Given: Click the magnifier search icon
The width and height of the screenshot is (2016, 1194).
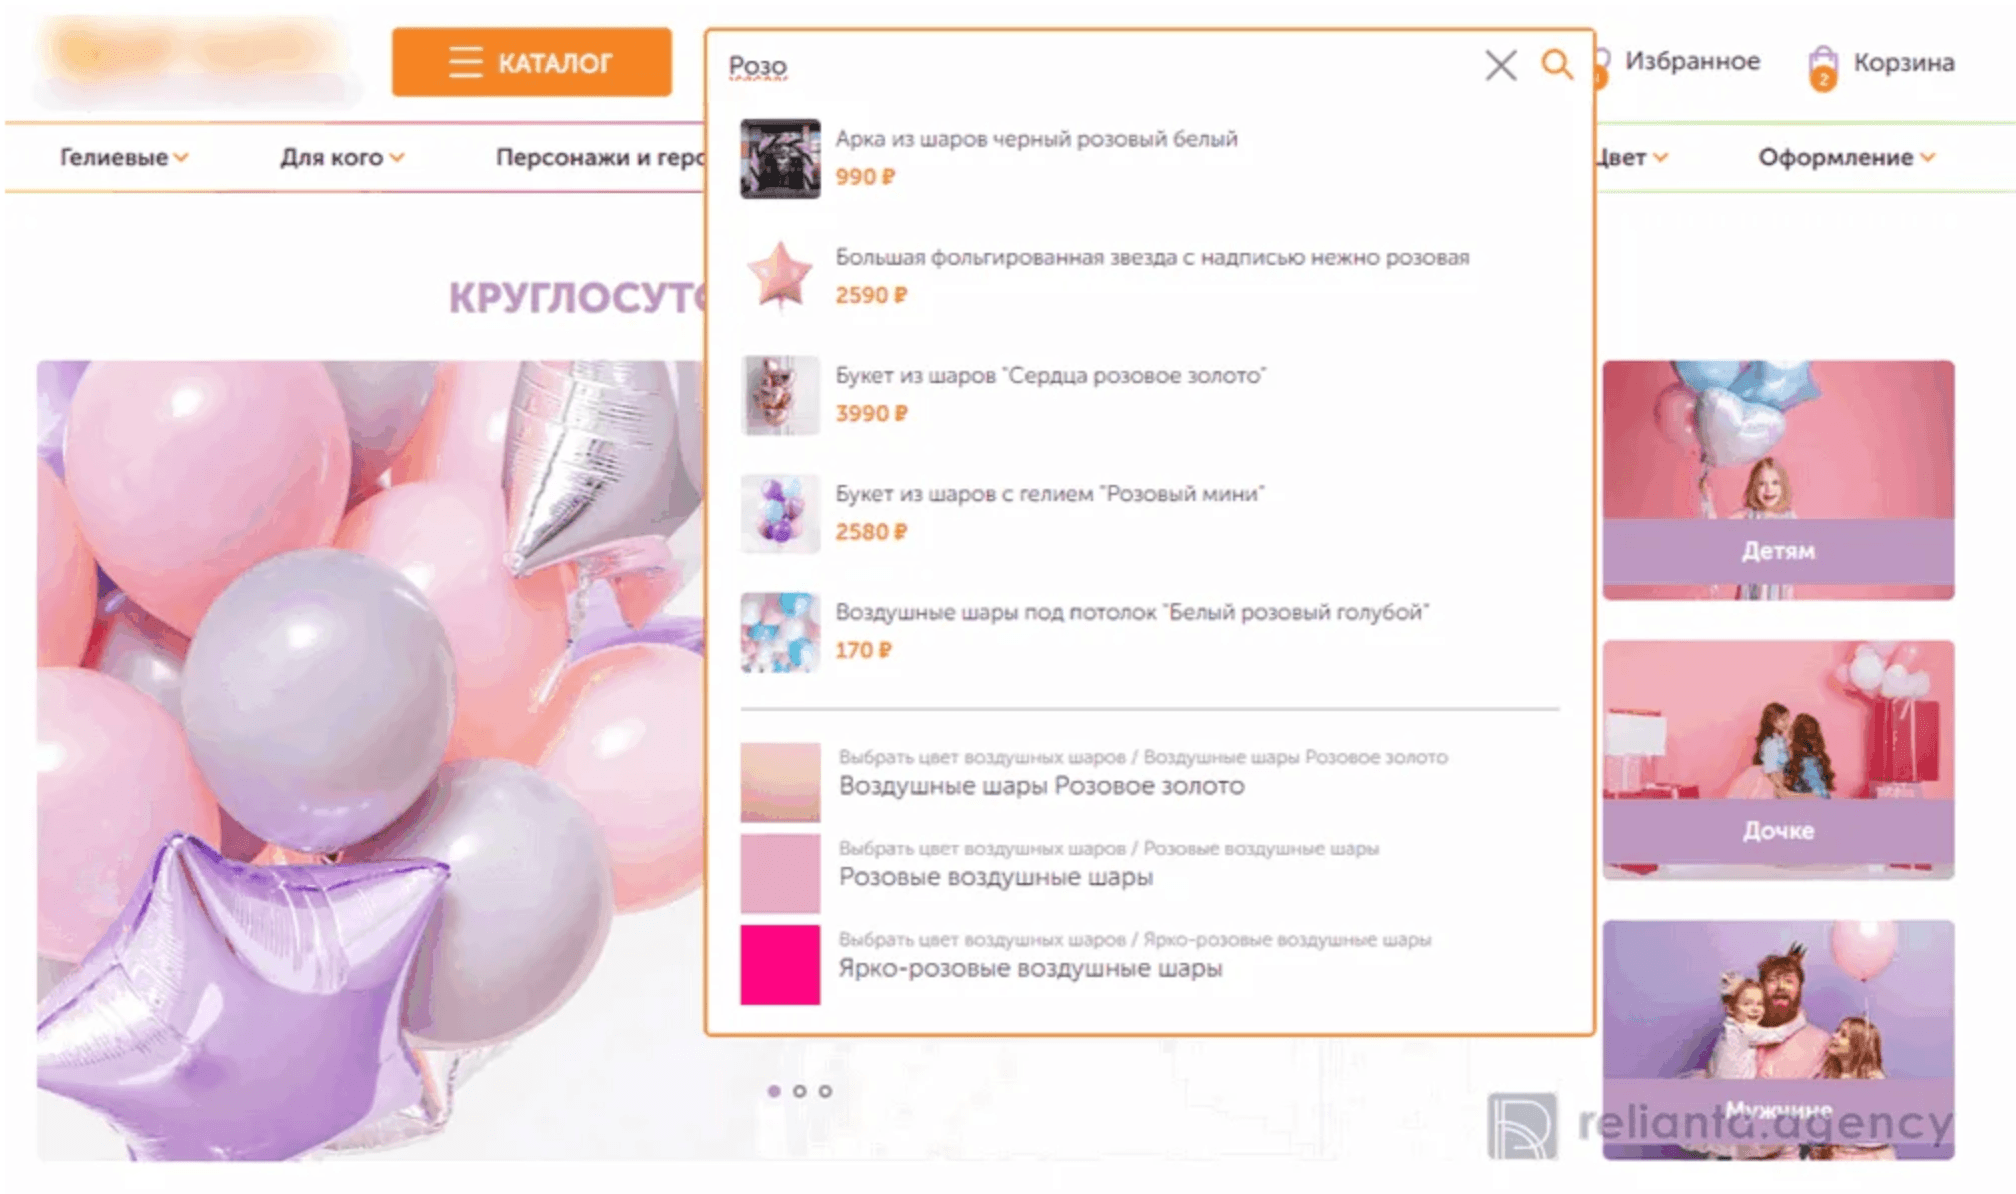Looking at the screenshot, I should click(1556, 65).
